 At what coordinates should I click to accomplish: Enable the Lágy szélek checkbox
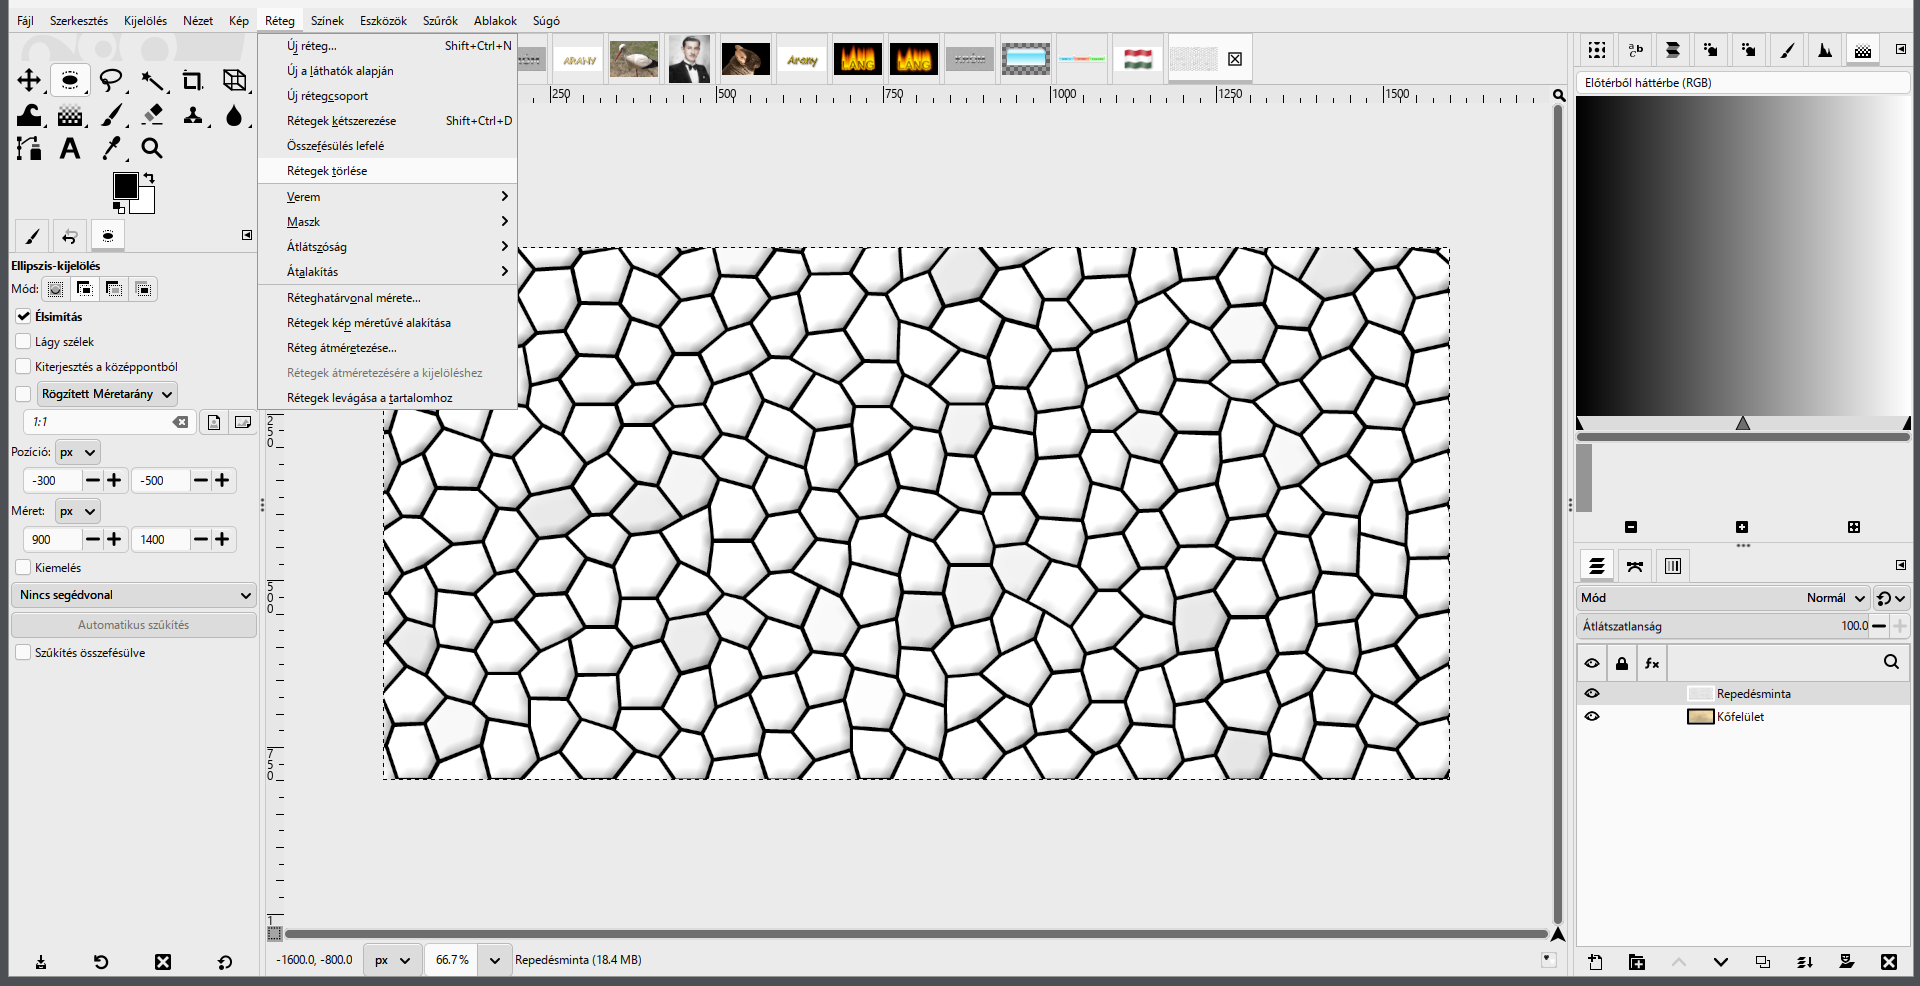tap(23, 342)
